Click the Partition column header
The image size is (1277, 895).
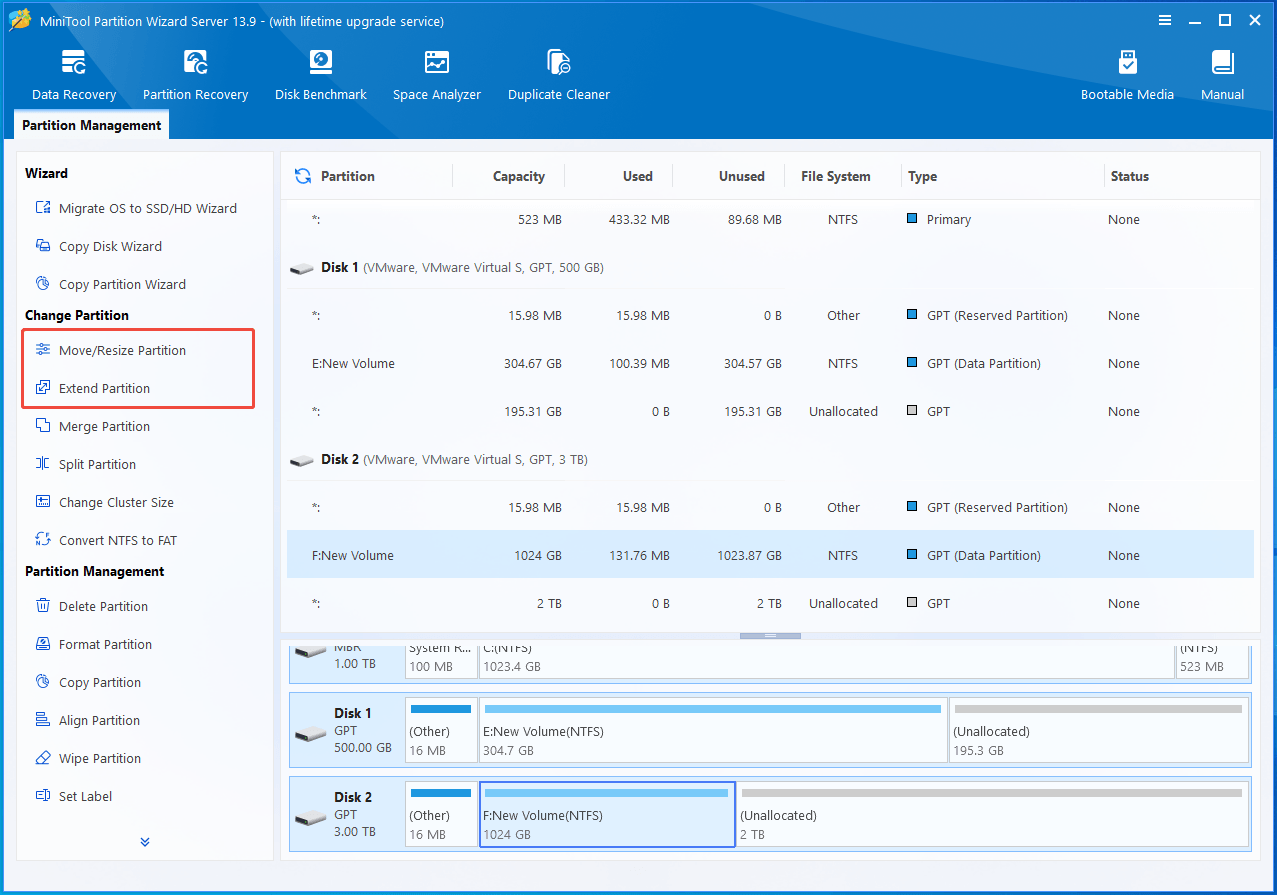[347, 176]
